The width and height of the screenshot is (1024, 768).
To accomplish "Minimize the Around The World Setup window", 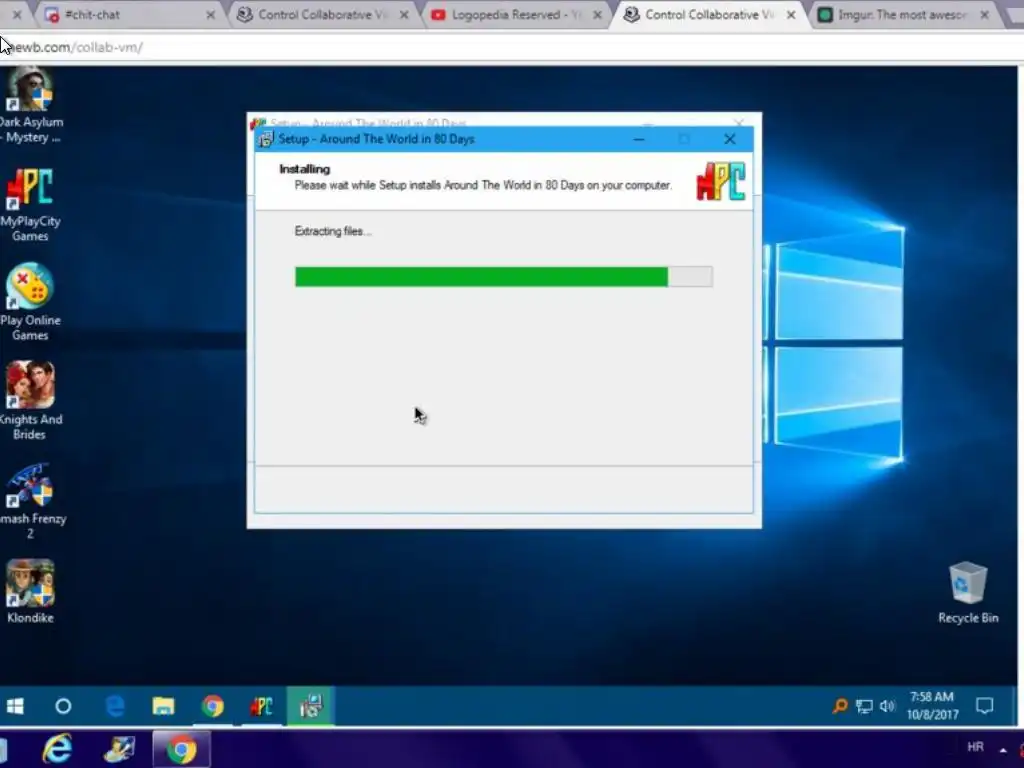I will (639, 139).
